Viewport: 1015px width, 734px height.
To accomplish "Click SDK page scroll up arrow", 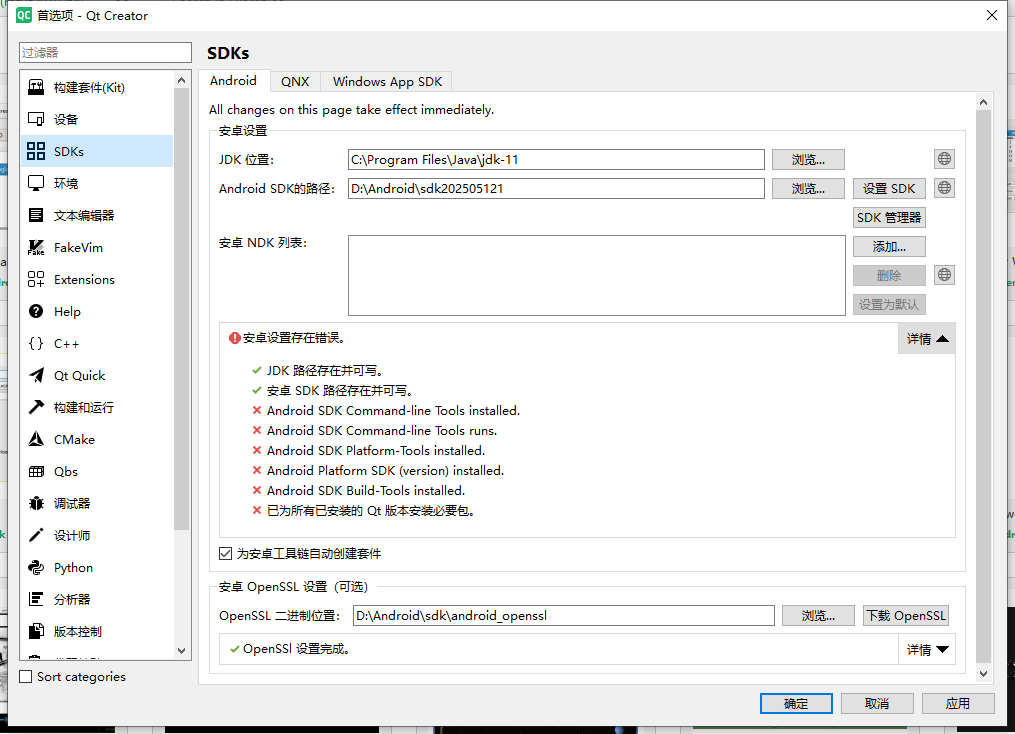I will [983, 102].
